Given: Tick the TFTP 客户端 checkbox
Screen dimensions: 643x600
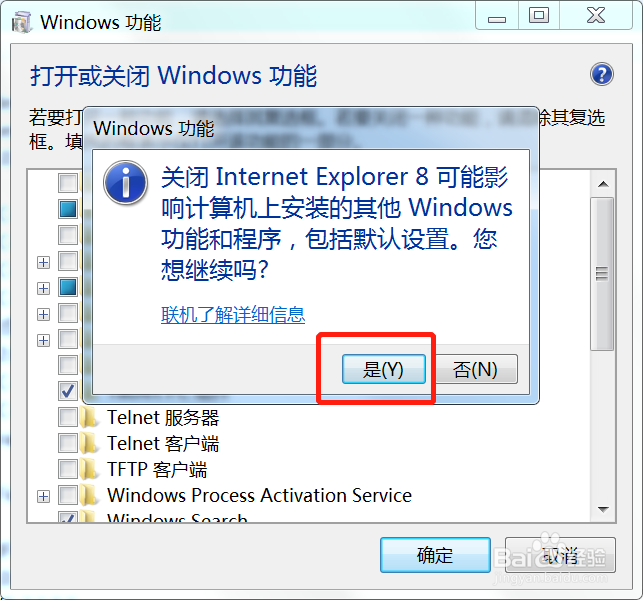Looking at the screenshot, I should point(68,470).
